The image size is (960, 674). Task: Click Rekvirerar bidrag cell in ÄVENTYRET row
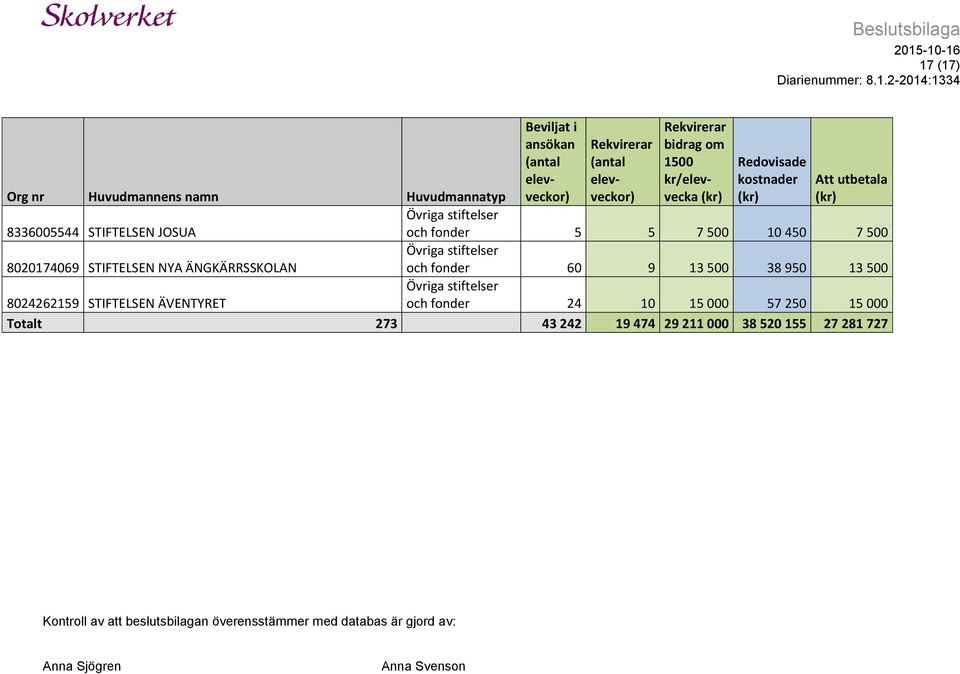coord(696,294)
